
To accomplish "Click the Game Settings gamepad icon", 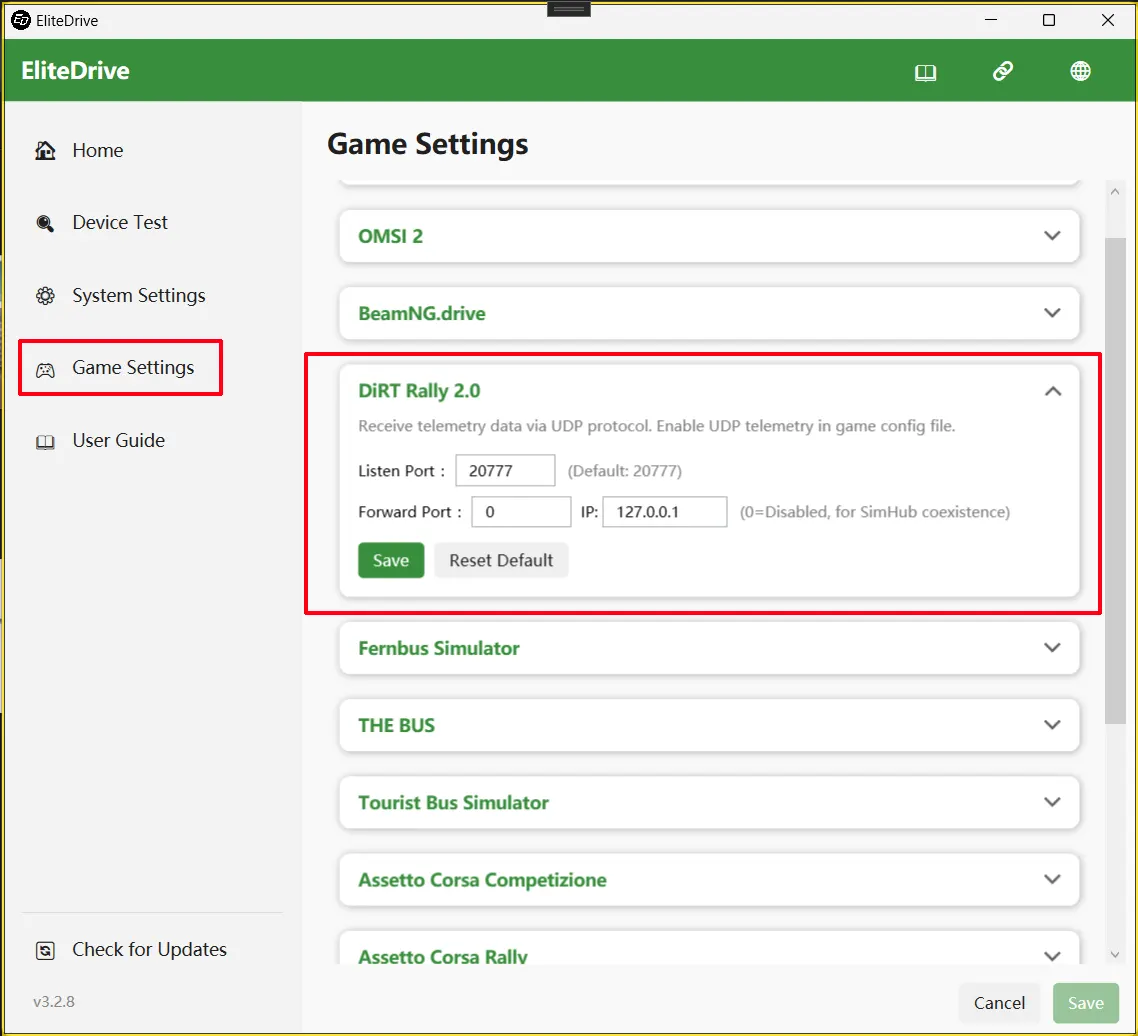I will pos(45,370).
